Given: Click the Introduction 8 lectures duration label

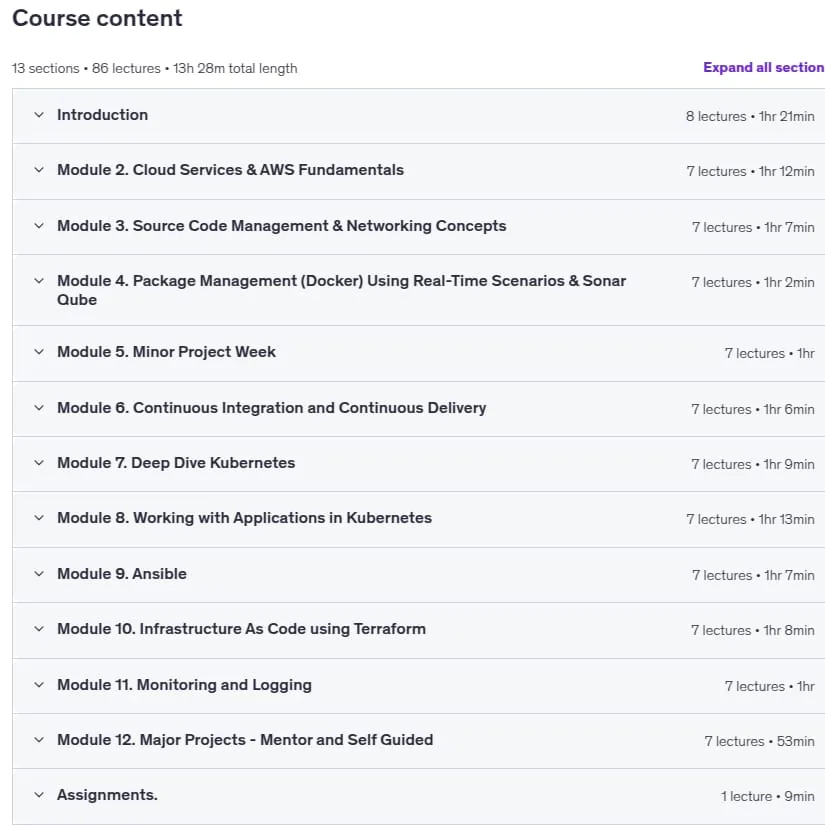Looking at the screenshot, I should coord(750,116).
